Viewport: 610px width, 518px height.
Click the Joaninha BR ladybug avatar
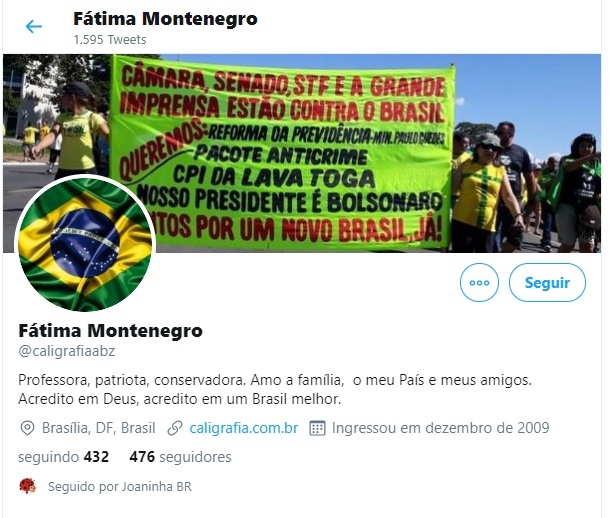pos(28,486)
